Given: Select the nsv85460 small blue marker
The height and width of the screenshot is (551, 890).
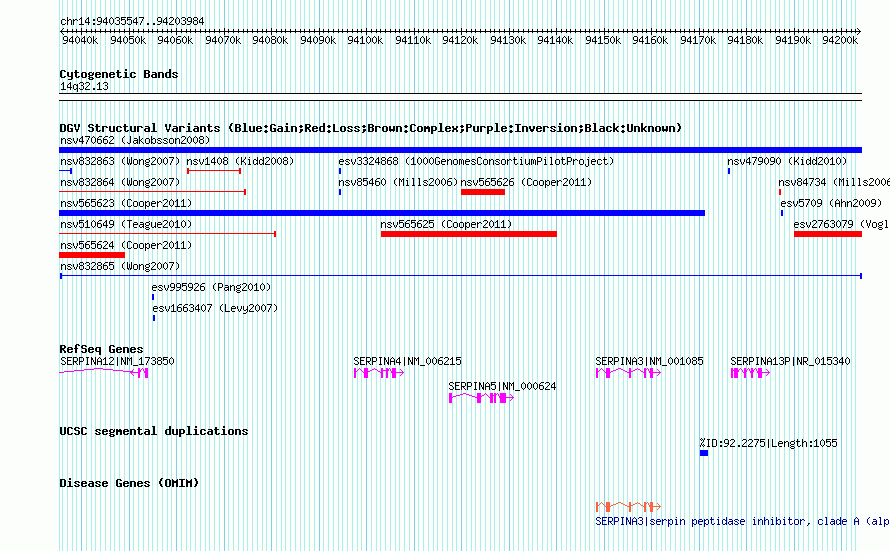Looking at the screenshot, I should (x=340, y=192).
